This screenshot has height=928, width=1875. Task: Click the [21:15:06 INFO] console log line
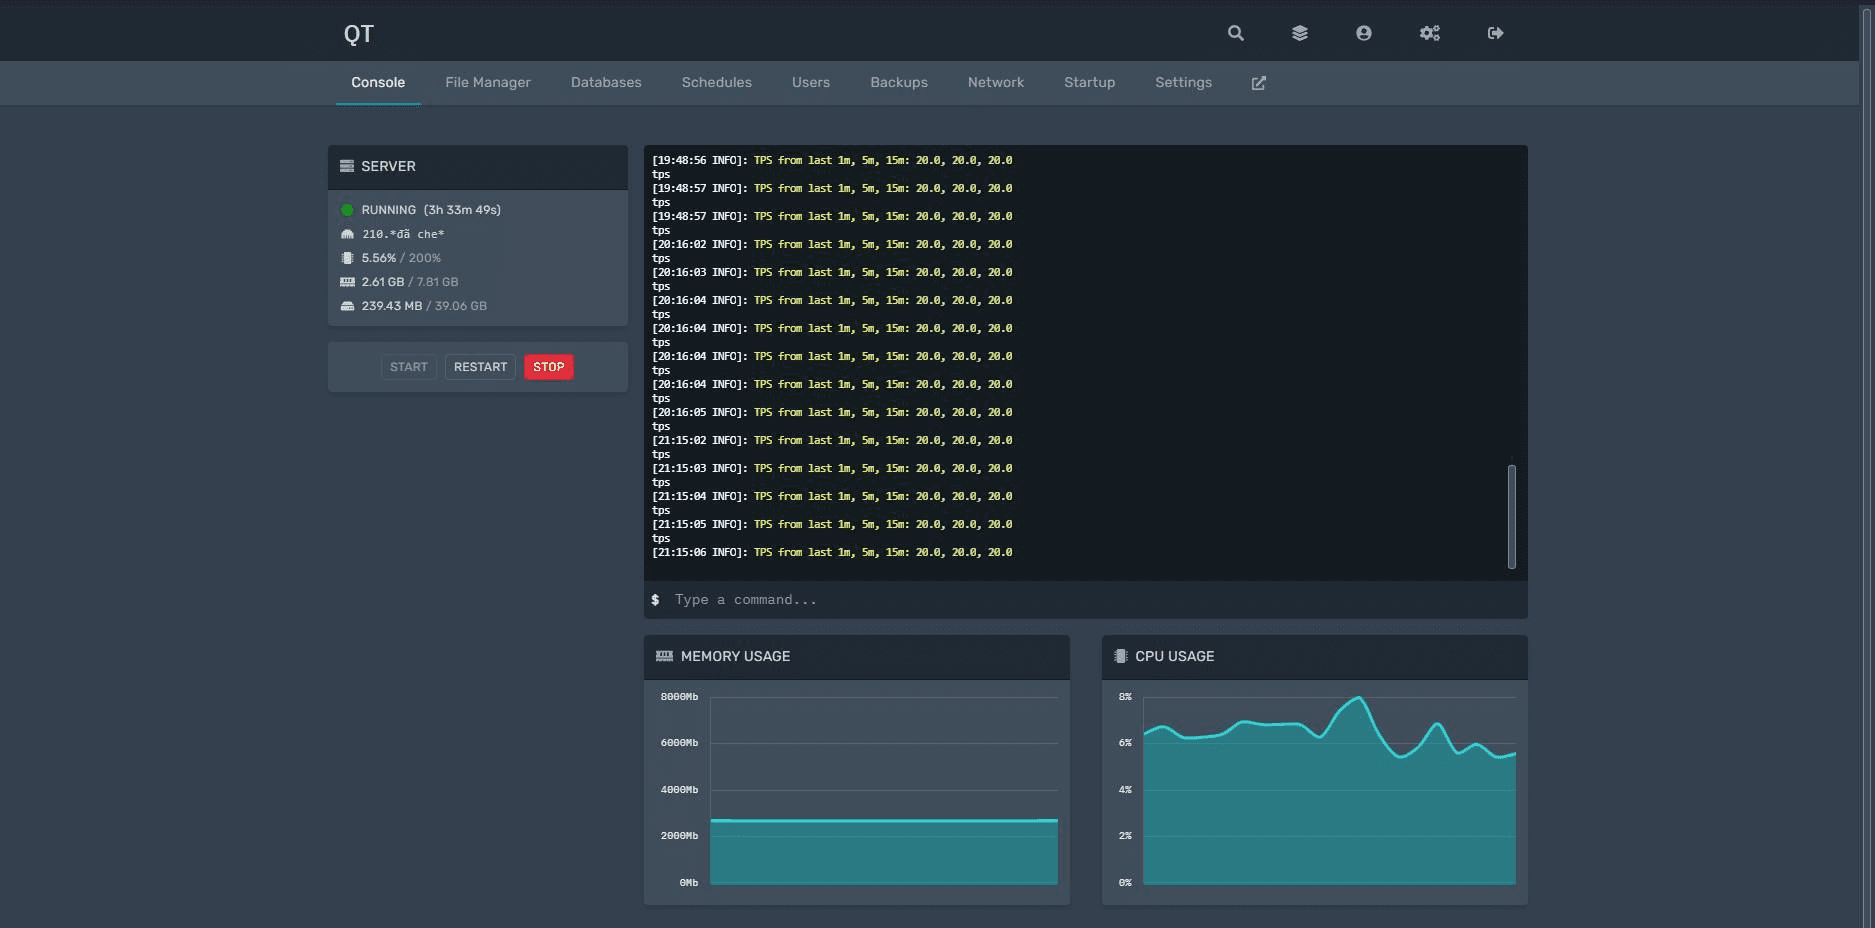(x=832, y=552)
